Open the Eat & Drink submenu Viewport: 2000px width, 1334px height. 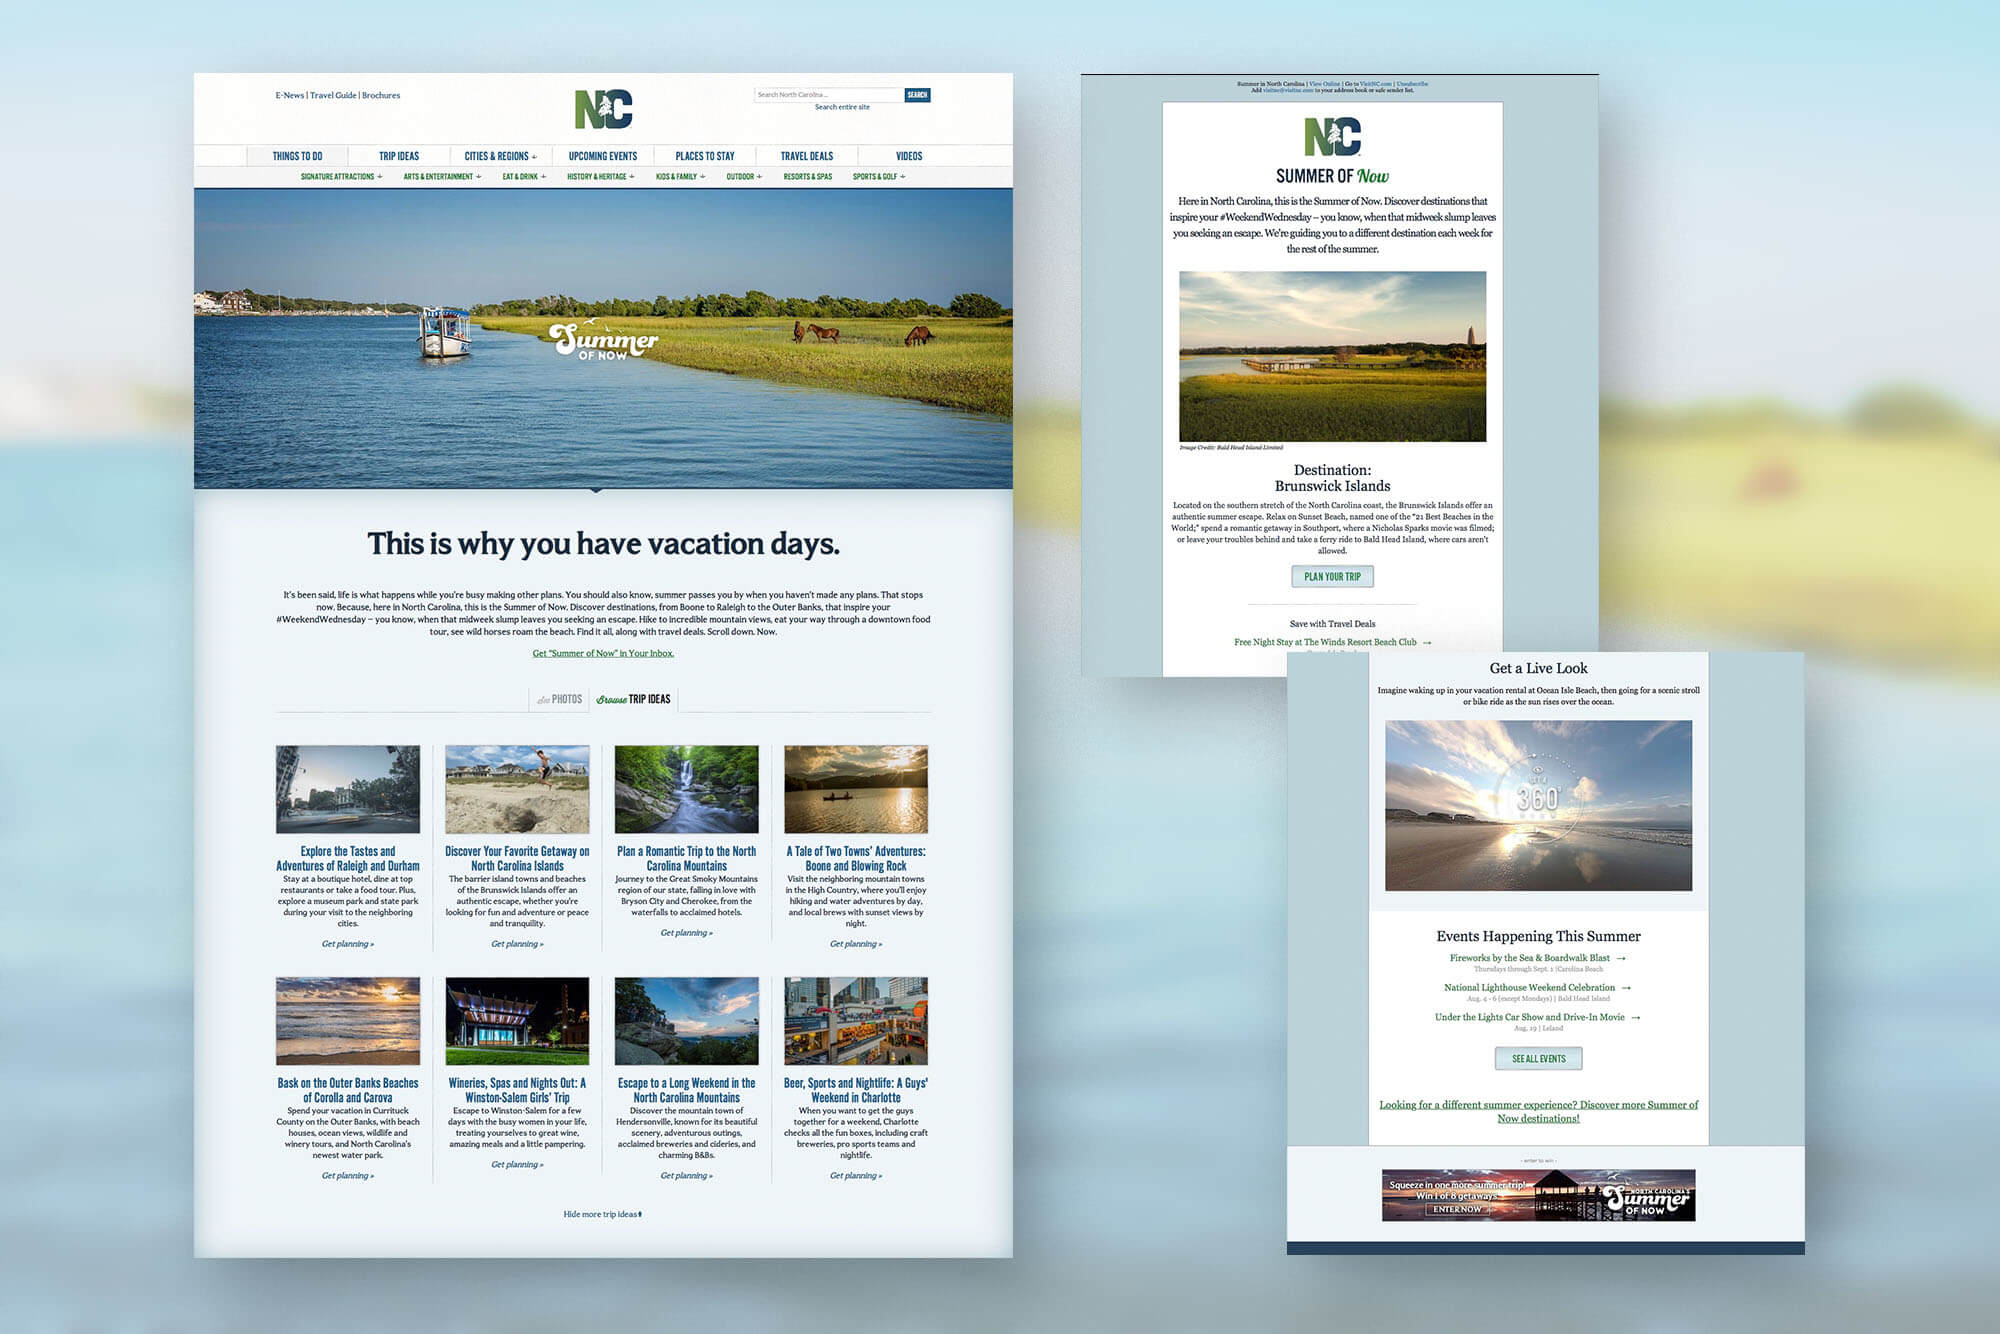pyautogui.click(x=523, y=177)
